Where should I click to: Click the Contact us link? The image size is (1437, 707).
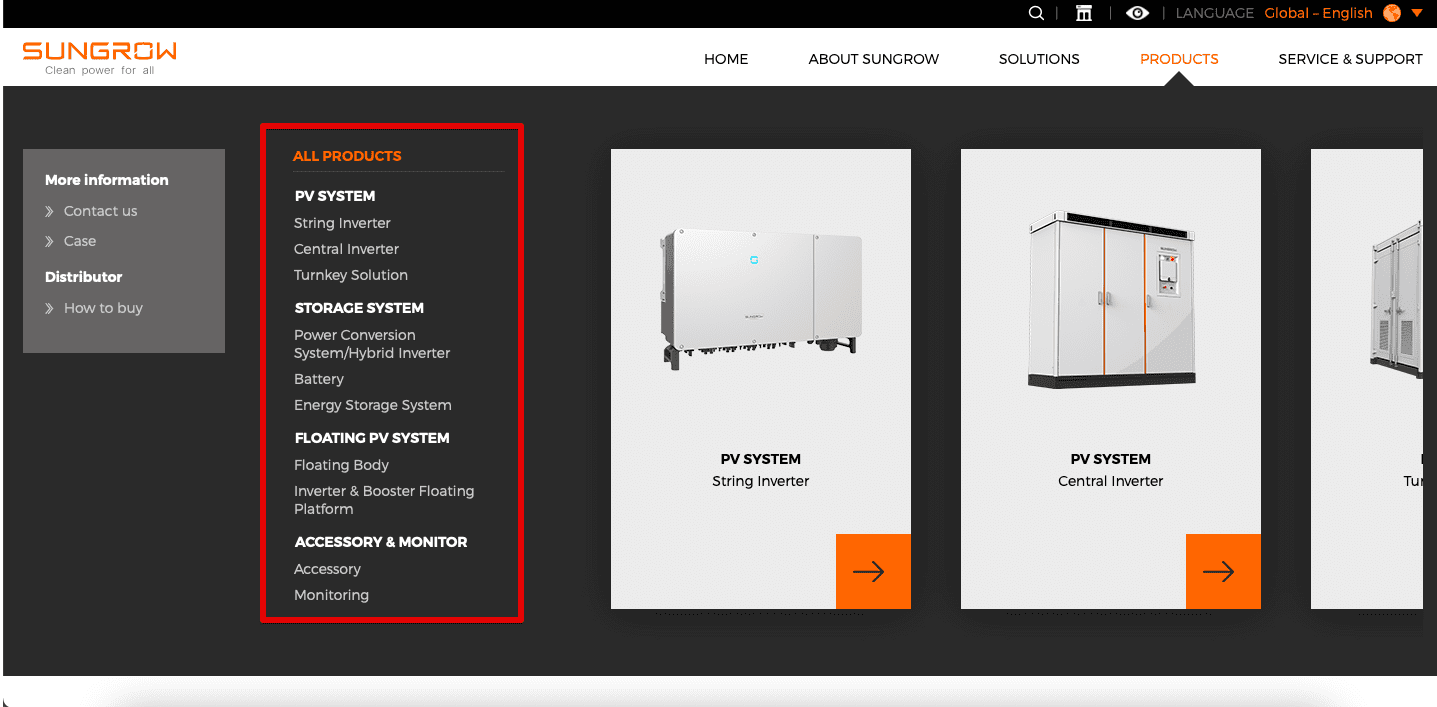tap(100, 211)
